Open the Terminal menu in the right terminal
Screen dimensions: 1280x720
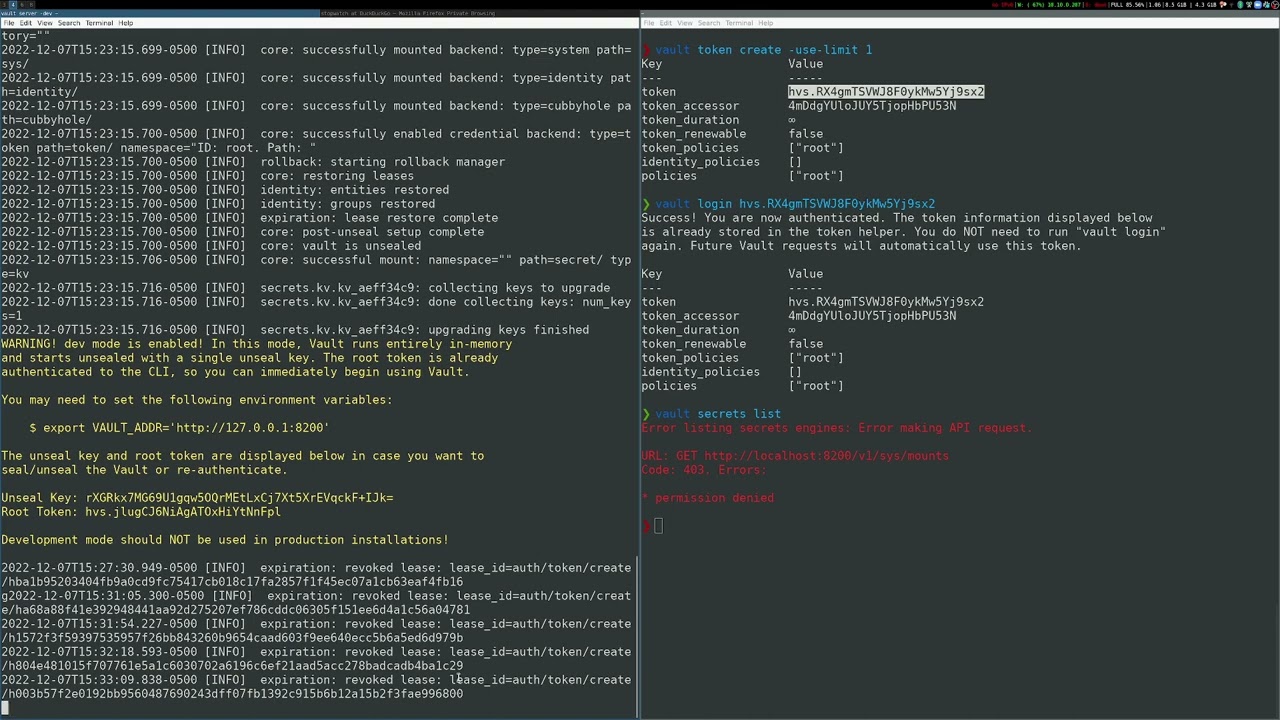[x=739, y=23]
